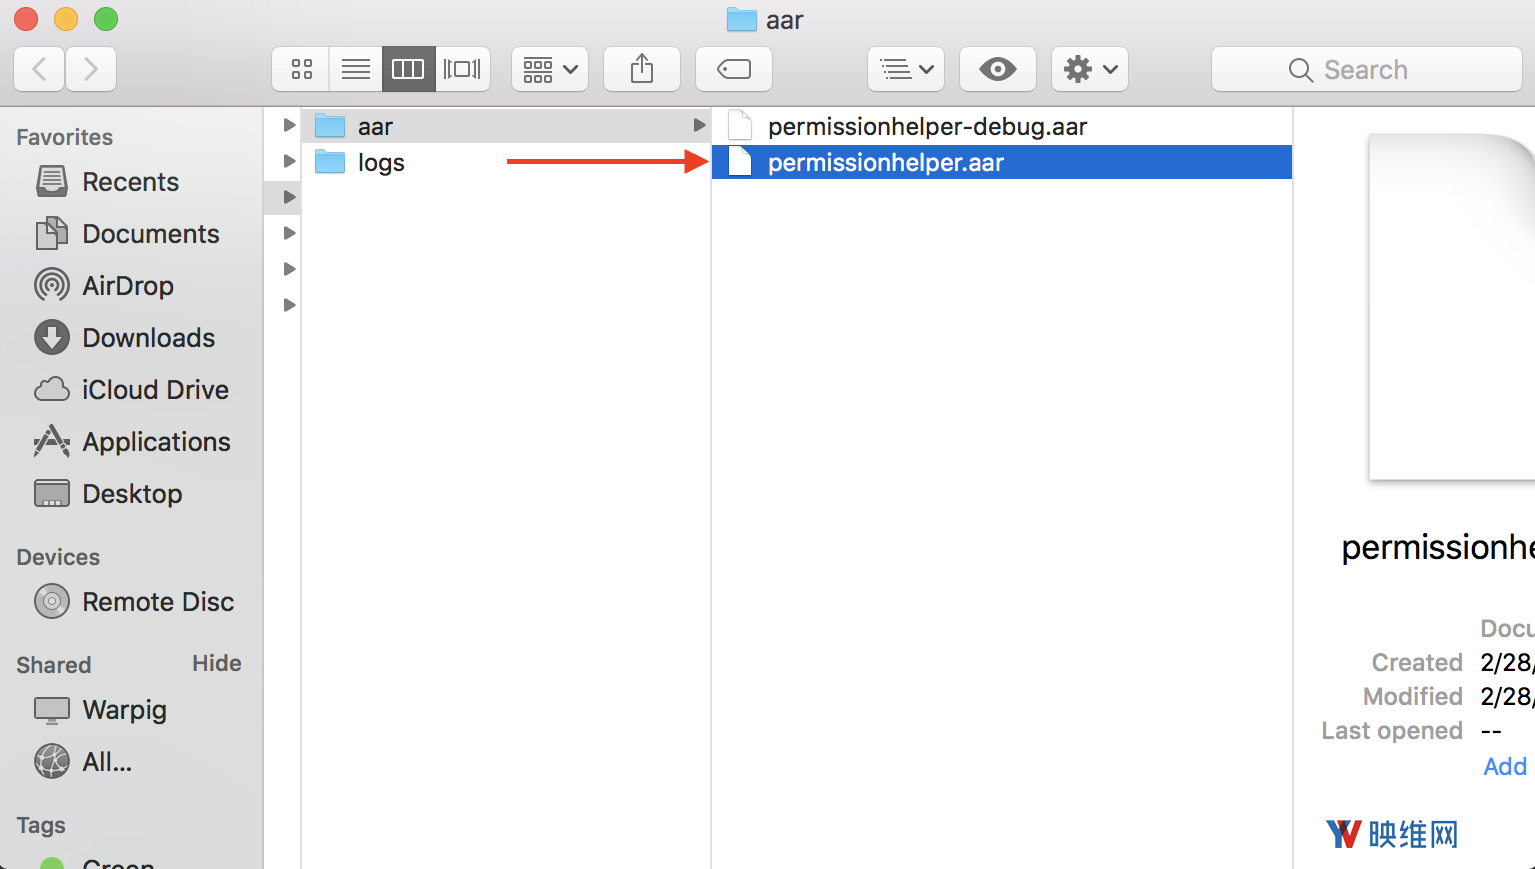The height and width of the screenshot is (869, 1535).
Task: Select the logs folder
Action: 380,162
